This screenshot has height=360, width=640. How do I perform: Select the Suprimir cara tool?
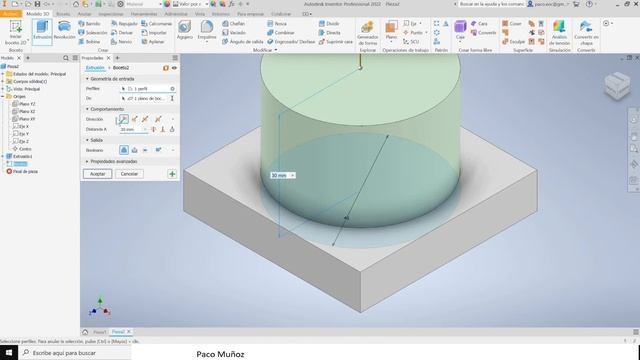click(x=336, y=42)
